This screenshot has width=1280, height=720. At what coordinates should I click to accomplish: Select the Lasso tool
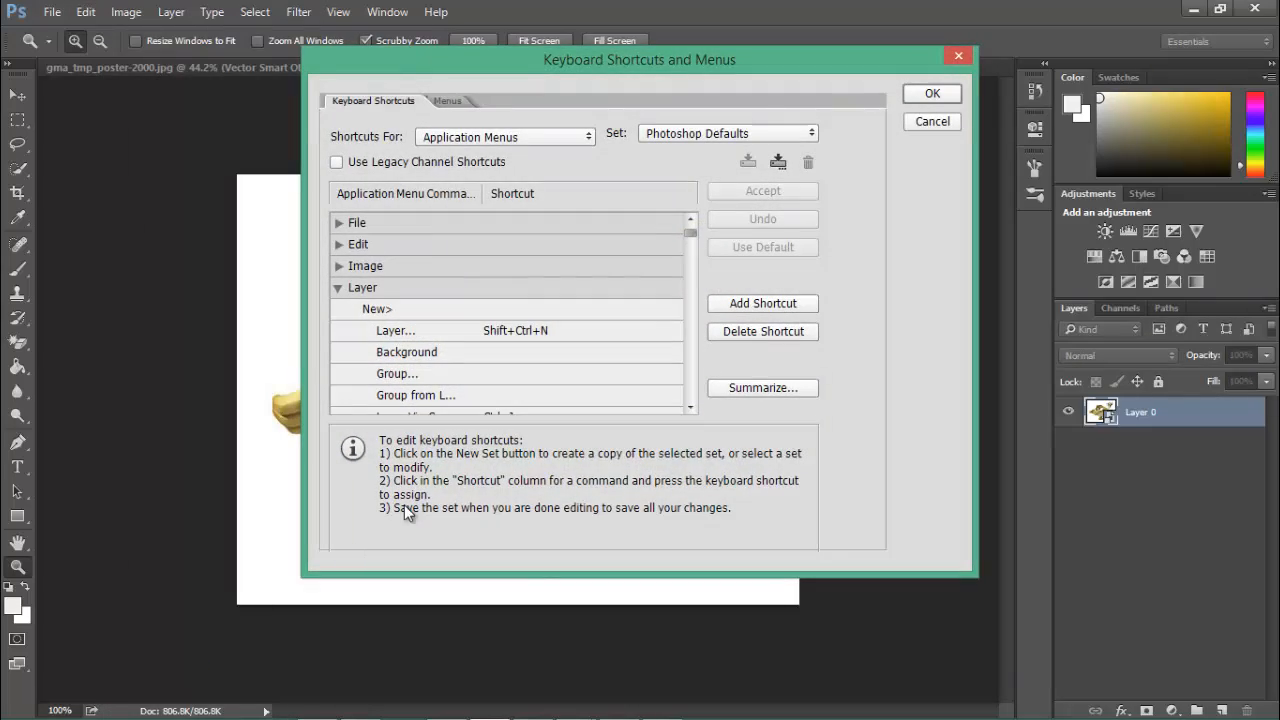(x=17, y=144)
